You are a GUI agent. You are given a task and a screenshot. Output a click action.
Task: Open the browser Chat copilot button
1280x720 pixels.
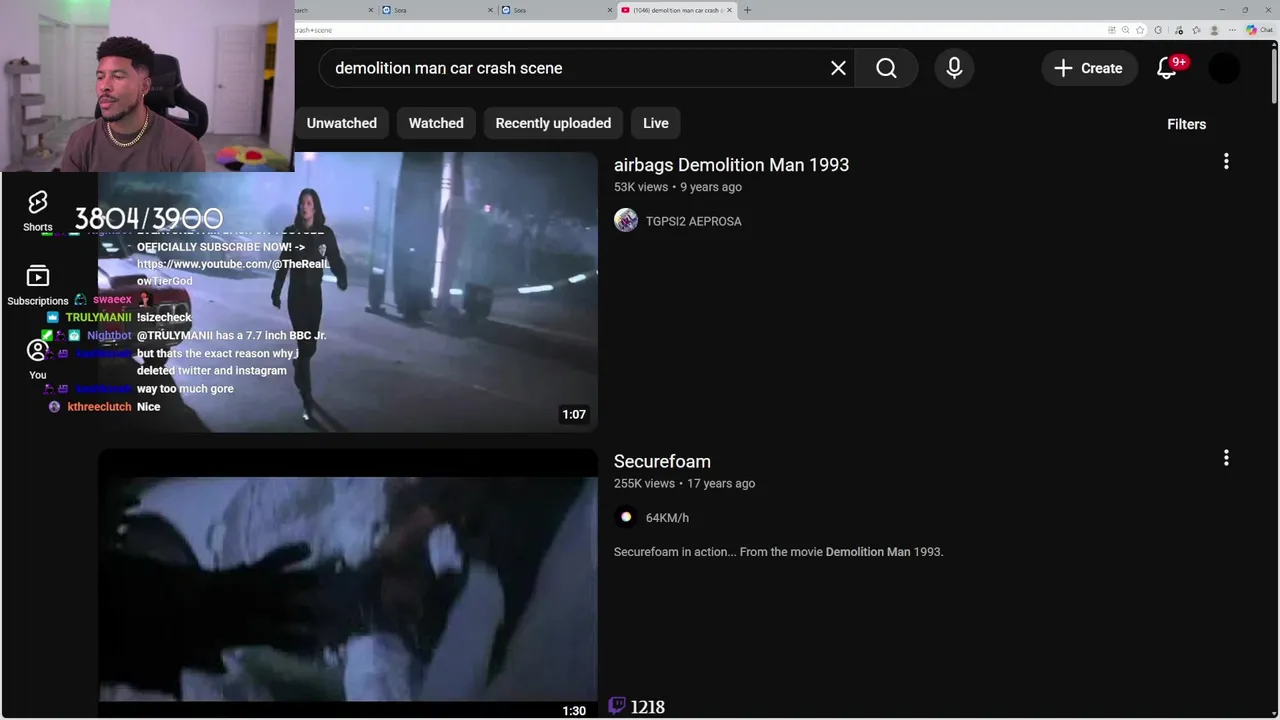click(1258, 30)
